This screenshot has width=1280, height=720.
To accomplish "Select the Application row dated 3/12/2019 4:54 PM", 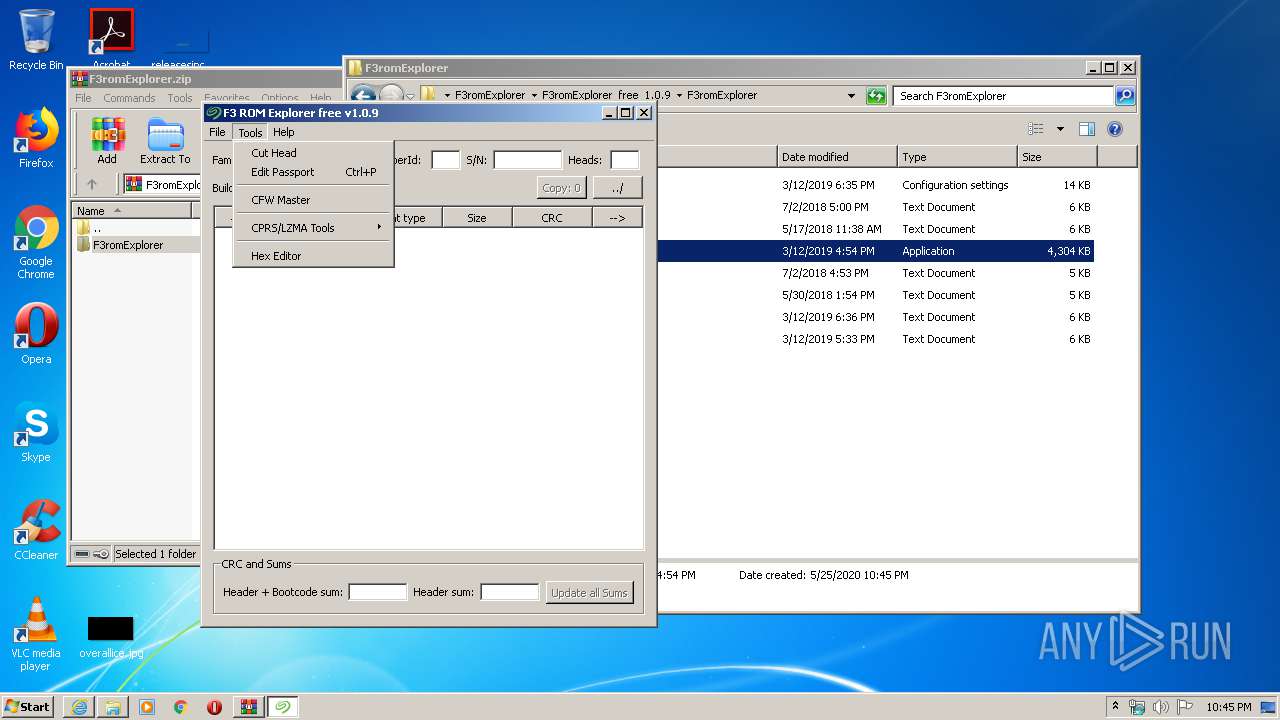I will click(x=875, y=251).
